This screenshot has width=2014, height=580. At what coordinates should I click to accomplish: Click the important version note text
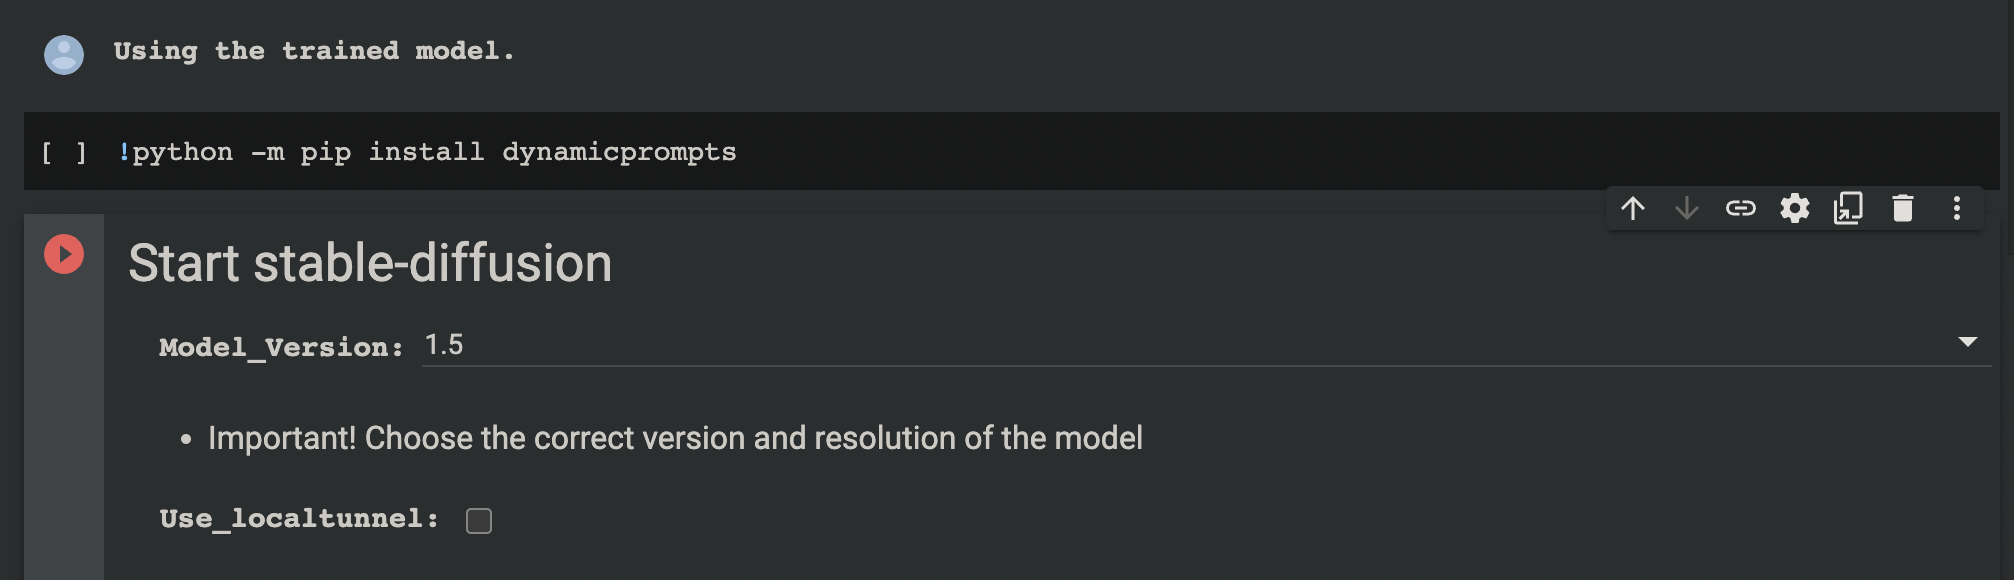tap(676, 437)
